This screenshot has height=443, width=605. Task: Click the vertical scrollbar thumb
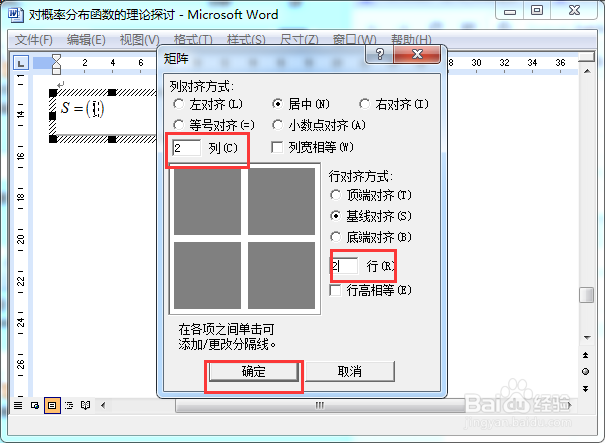pos(587,295)
